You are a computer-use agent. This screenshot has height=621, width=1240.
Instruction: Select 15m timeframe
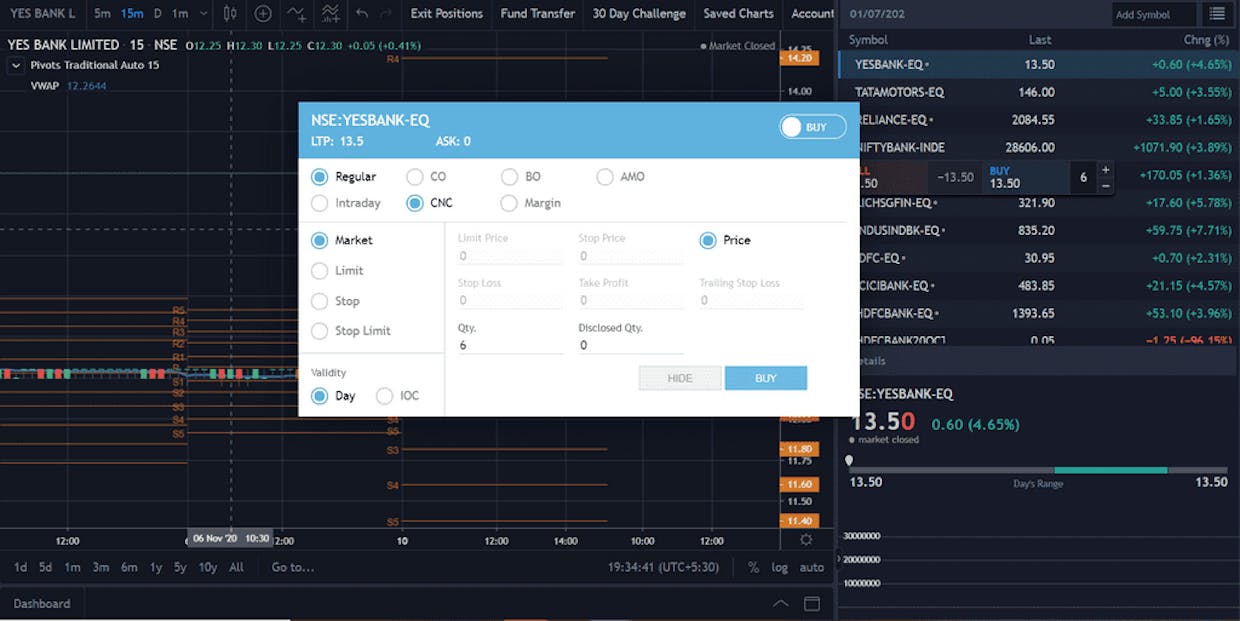(x=131, y=14)
